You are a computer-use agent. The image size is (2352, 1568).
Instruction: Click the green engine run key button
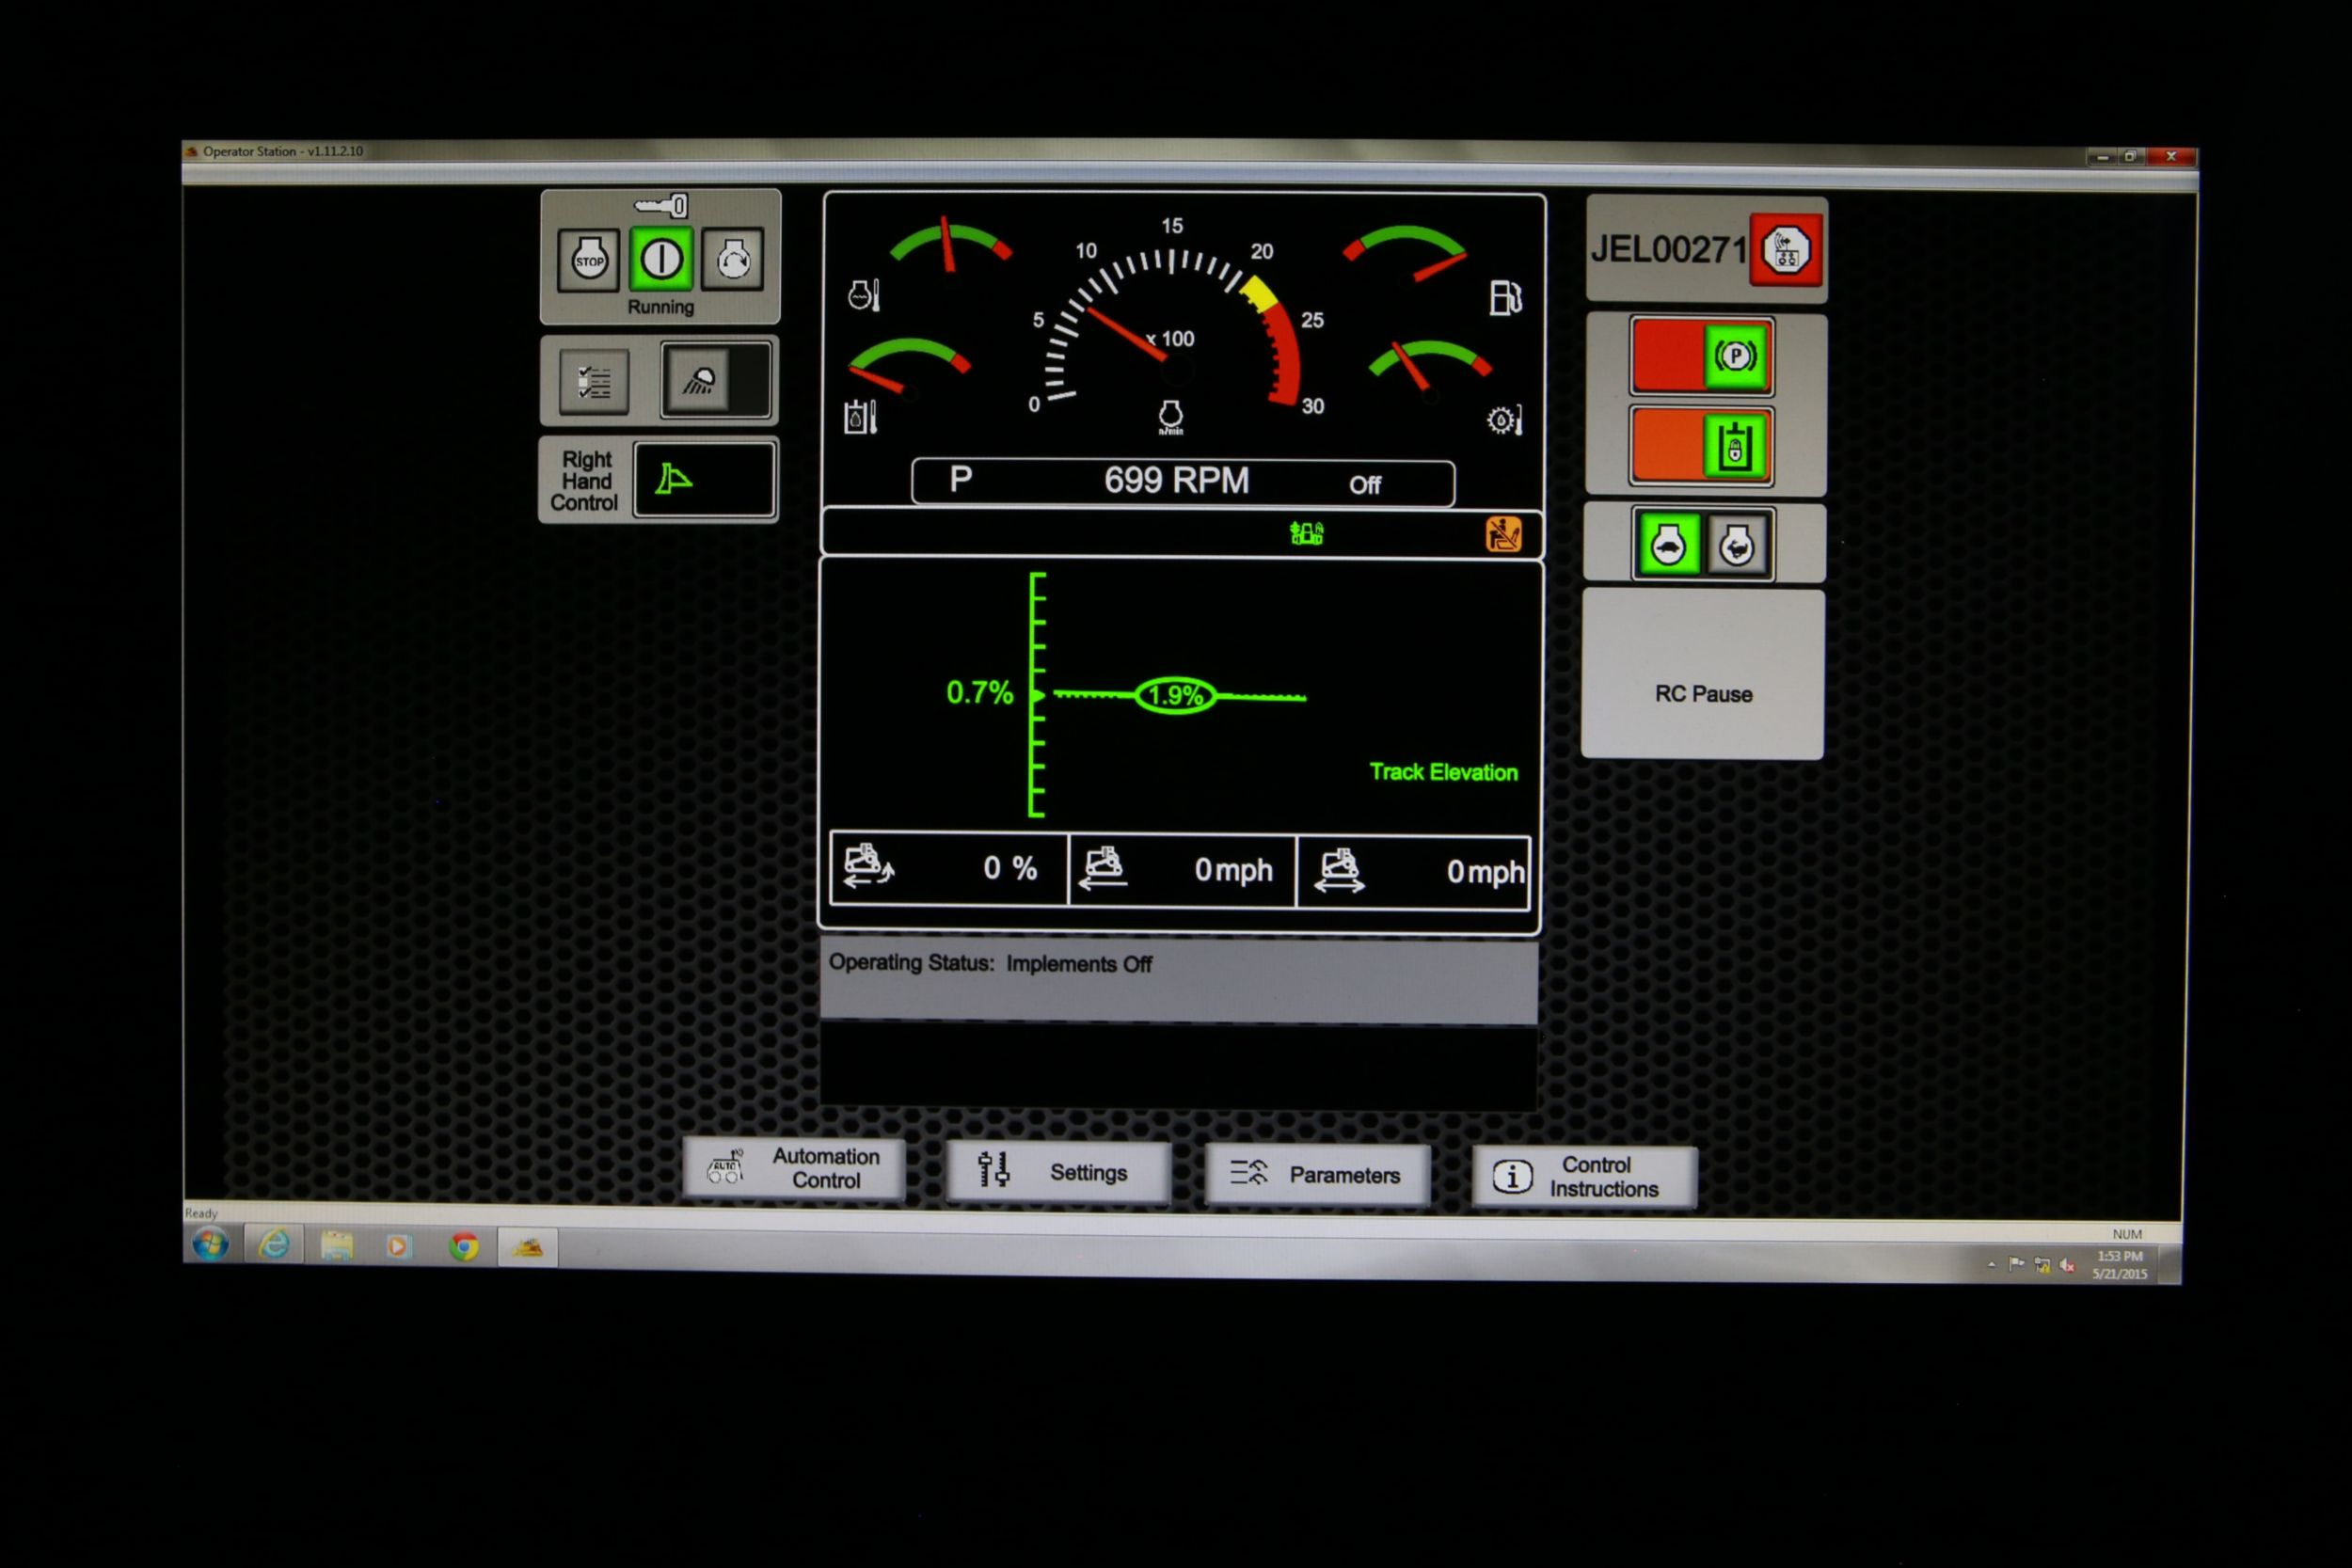[660, 260]
